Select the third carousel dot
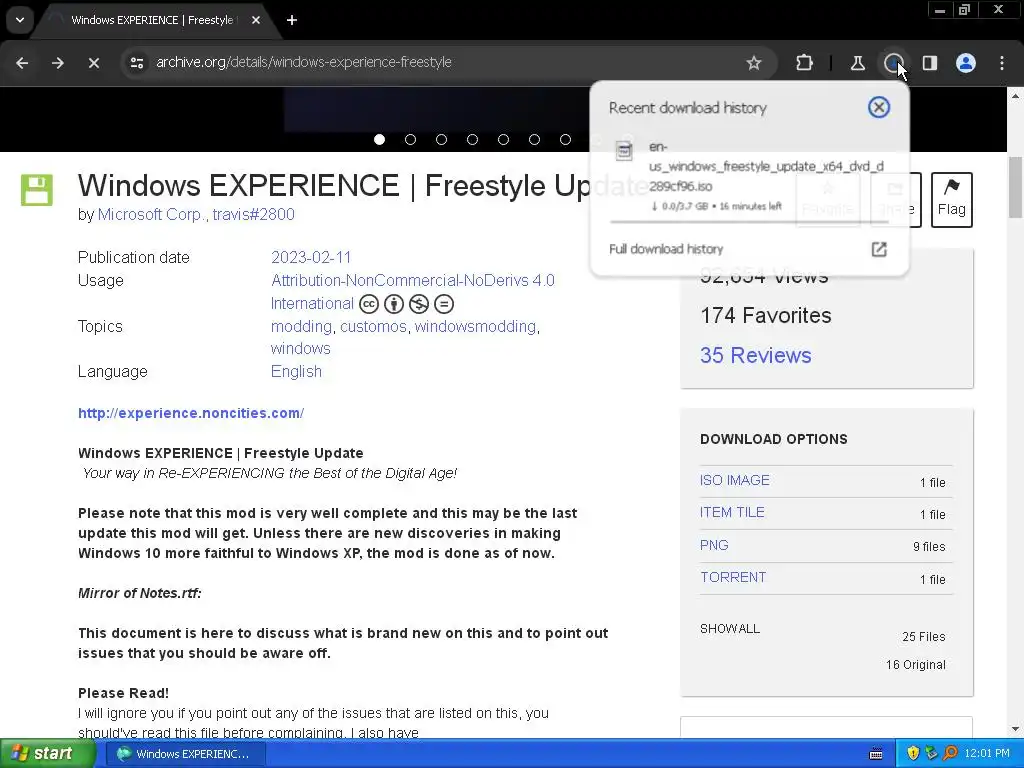This screenshot has height=768, width=1024. tap(441, 139)
